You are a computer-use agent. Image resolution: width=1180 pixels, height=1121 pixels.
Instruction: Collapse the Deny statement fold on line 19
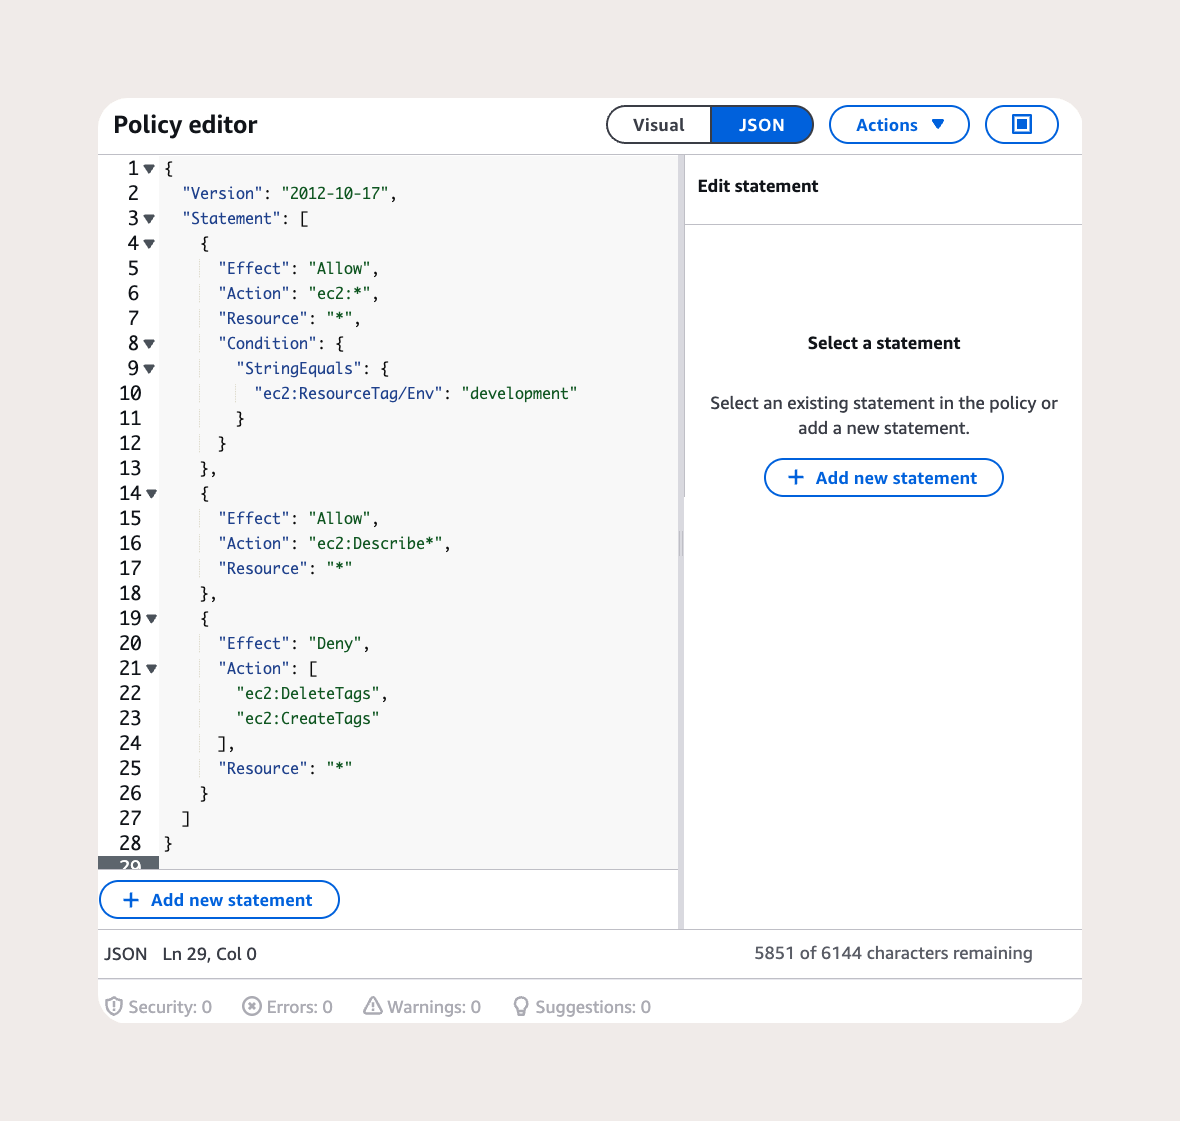pos(151,618)
